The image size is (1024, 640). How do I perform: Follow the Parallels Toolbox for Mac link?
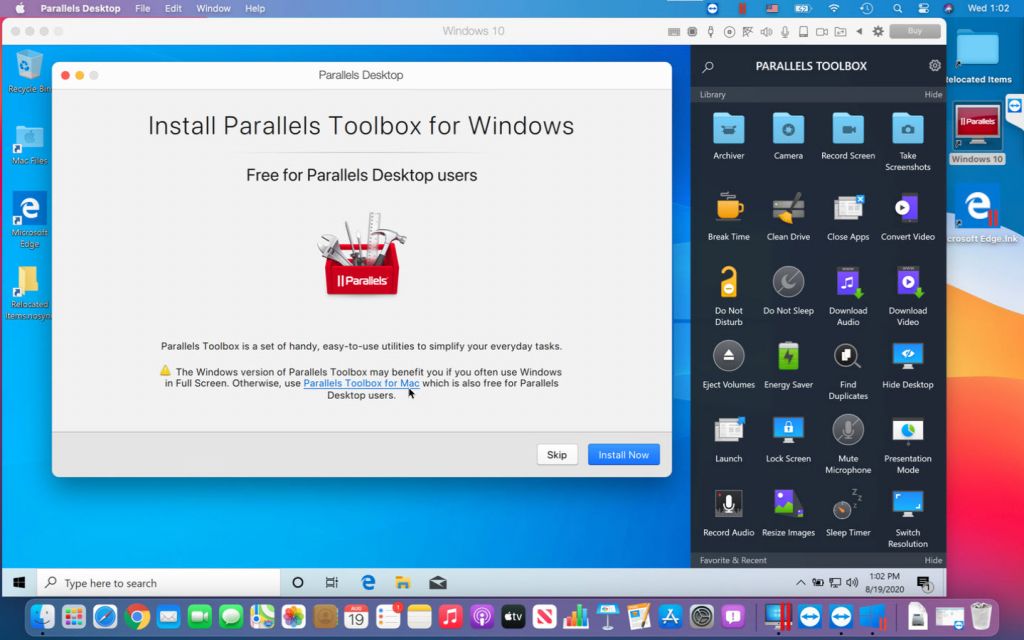click(x=360, y=382)
